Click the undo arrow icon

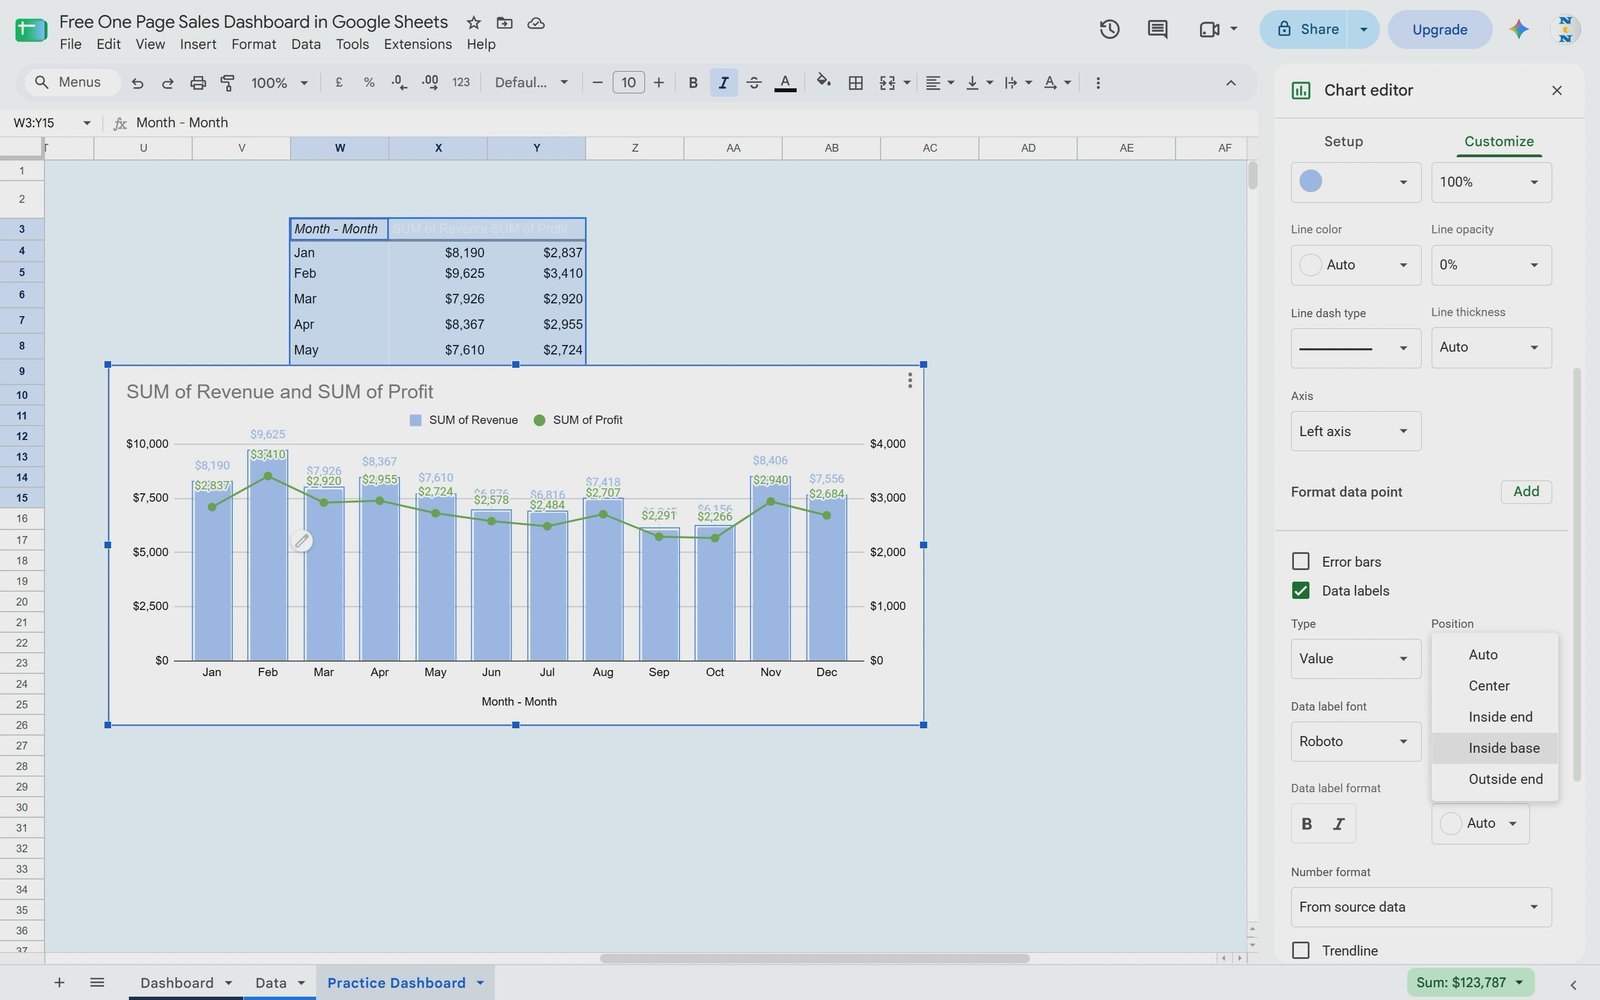(x=138, y=83)
